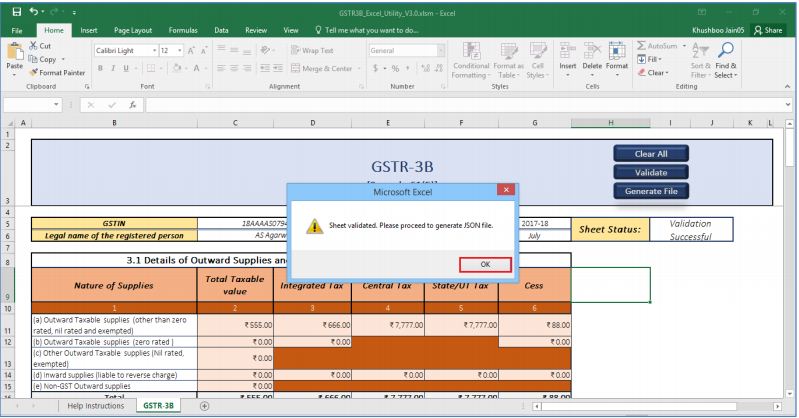The width and height of the screenshot is (799, 418).
Task: Click Merge & Center
Action: coord(322,68)
